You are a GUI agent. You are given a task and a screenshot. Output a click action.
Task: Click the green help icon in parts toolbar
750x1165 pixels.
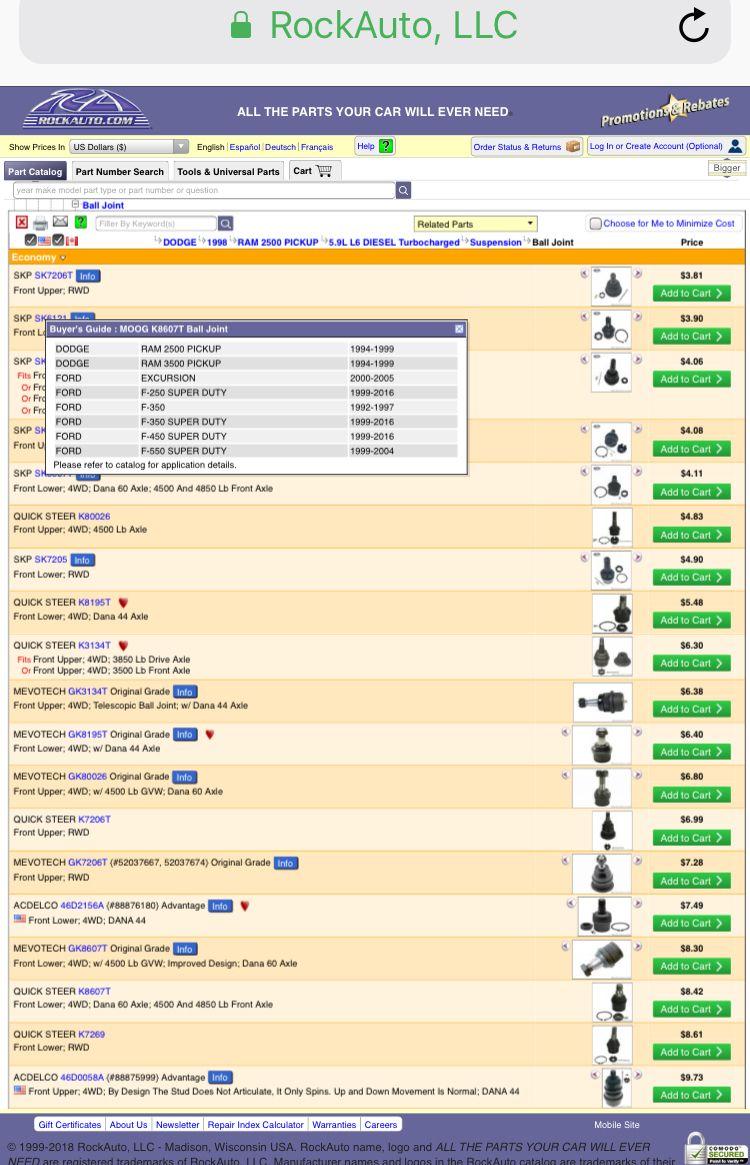click(x=81, y=222)
